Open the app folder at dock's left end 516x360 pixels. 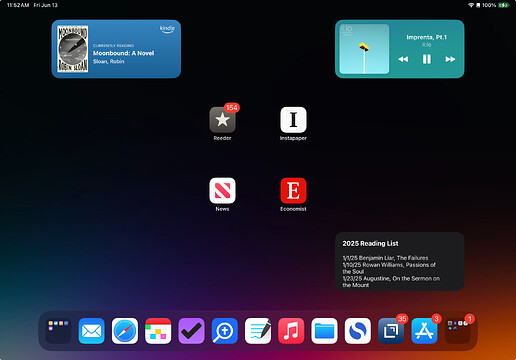pos(58,331)
